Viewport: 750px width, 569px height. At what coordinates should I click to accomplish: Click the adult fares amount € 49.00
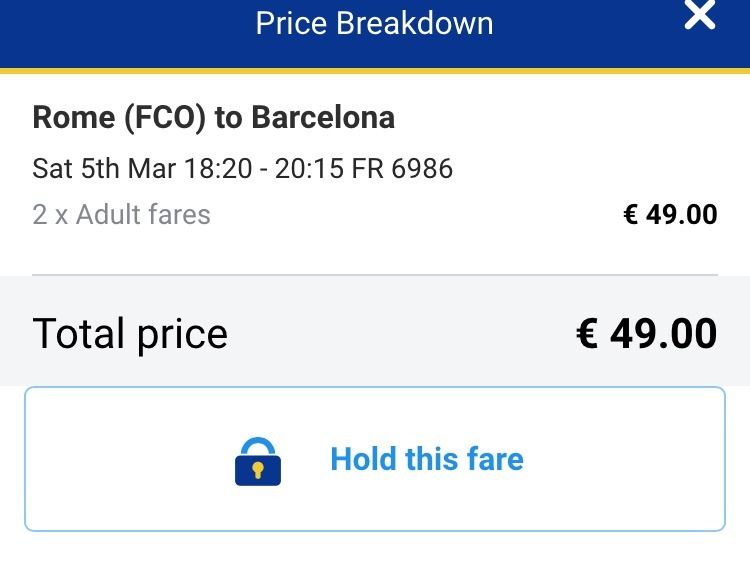(670, 214)
